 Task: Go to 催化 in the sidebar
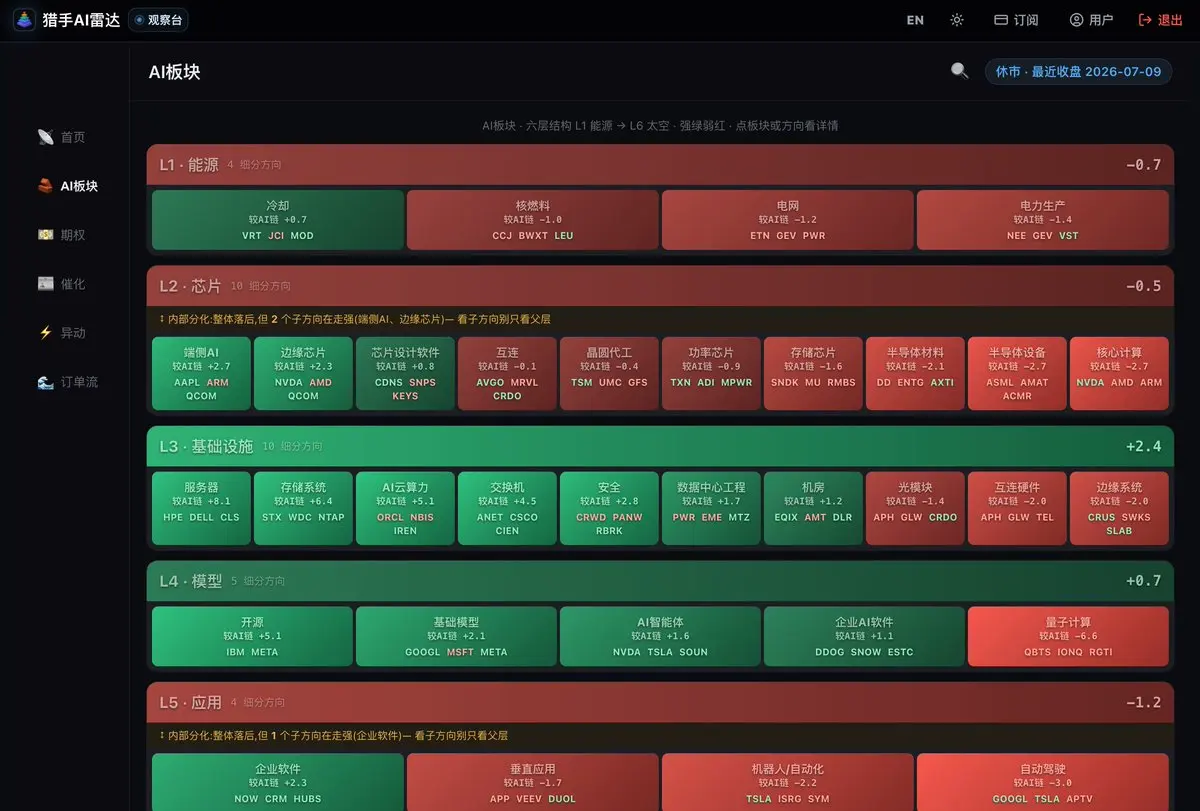tap(64, 284)
